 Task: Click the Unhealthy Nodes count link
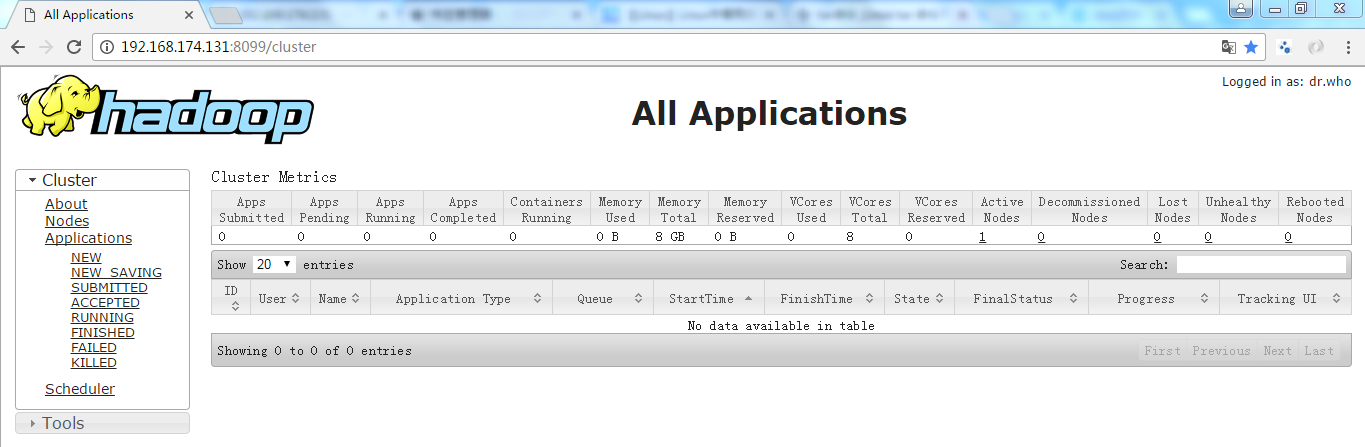(x=1208, y=237)
